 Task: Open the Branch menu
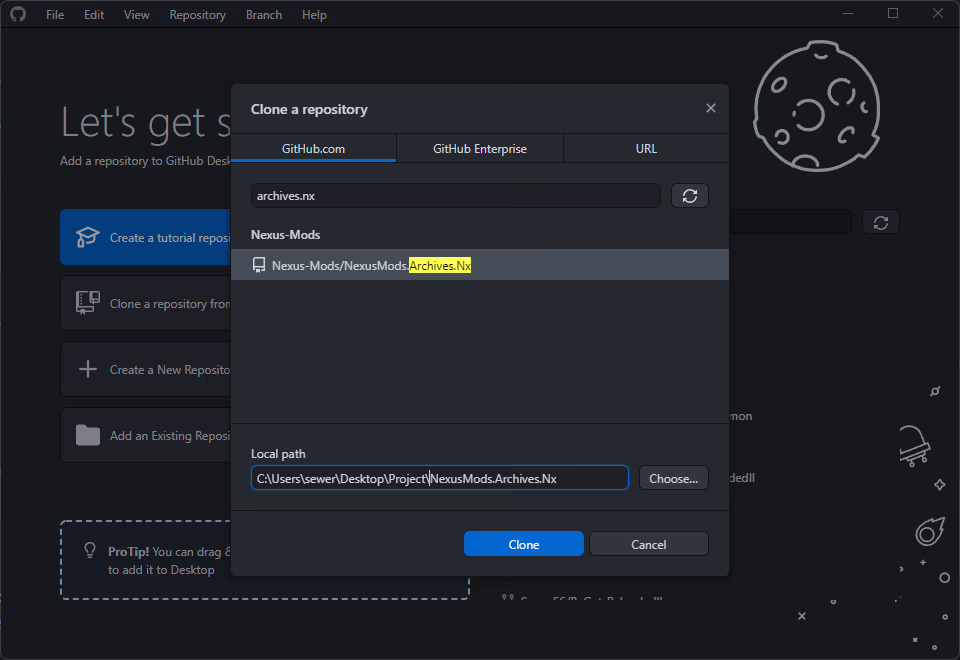[x=264, y=15]
